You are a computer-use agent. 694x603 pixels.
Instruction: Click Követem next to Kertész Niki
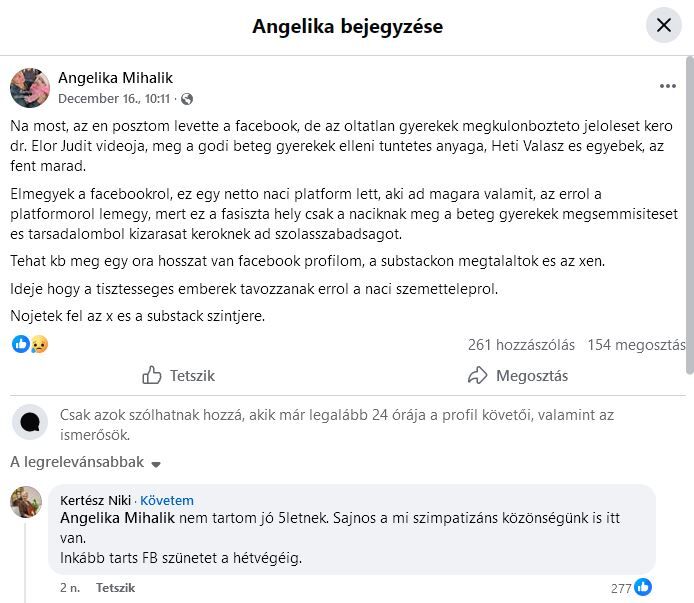coord(167,500)
